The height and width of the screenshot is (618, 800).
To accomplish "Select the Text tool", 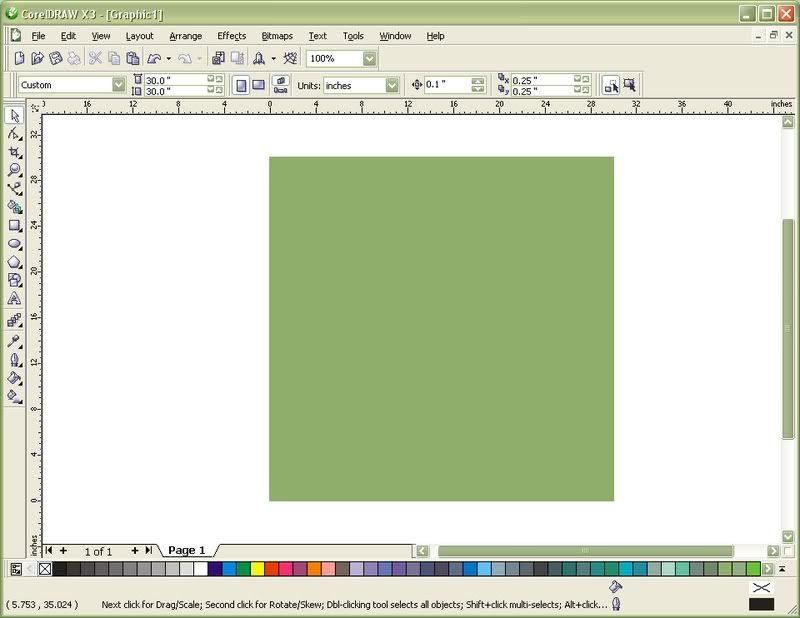I will tap(15, 298).
